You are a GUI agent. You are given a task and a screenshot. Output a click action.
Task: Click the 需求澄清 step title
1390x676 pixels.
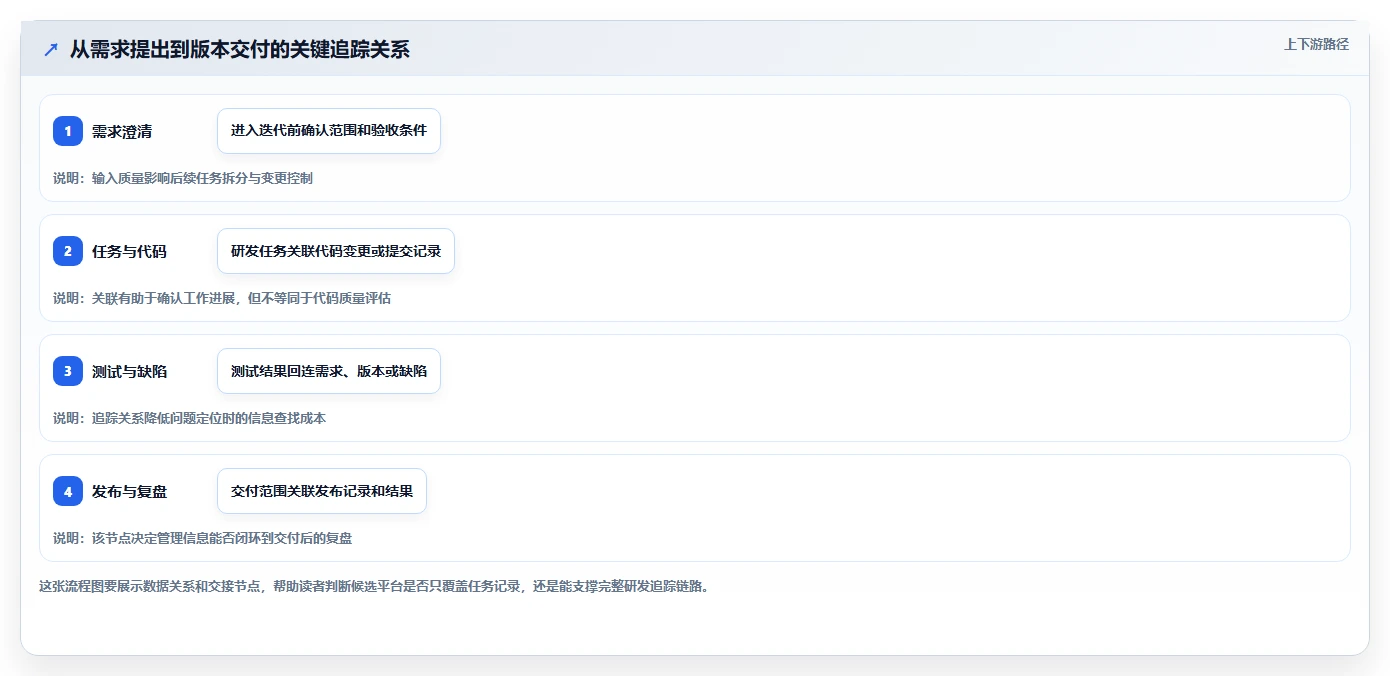[x=122, y=131]
